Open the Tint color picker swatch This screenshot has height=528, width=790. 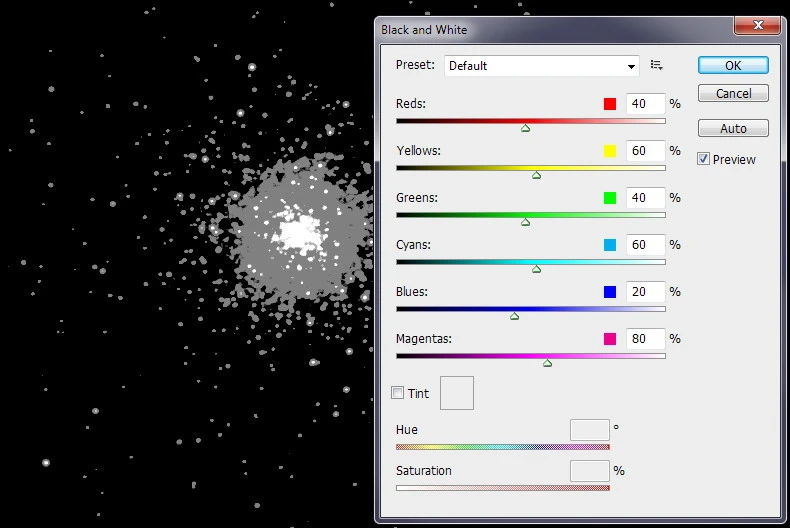tap(457, 393)
